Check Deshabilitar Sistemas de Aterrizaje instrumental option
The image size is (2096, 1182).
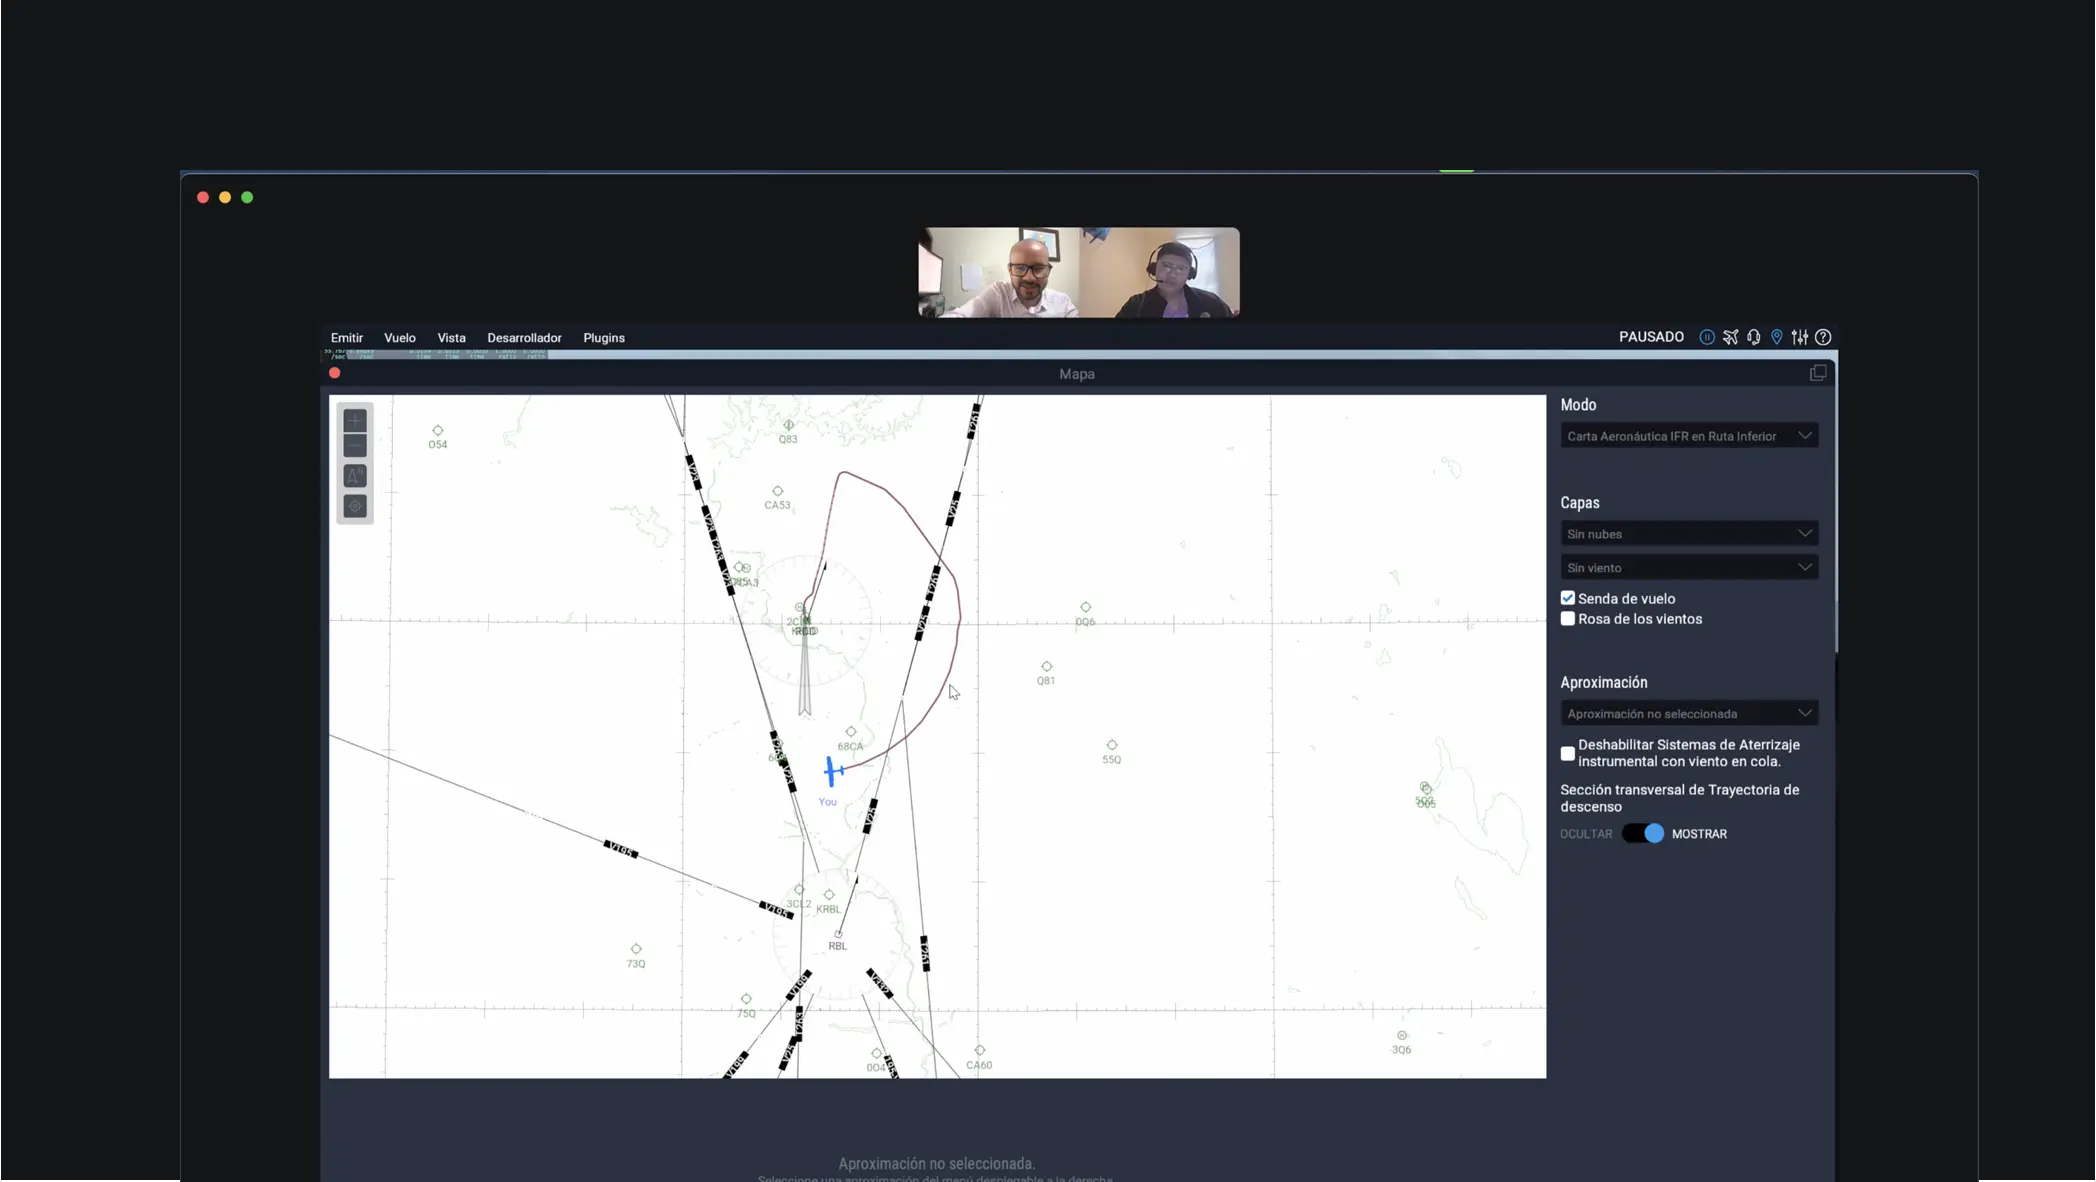pyautogui.click(x=1568, y=753)
